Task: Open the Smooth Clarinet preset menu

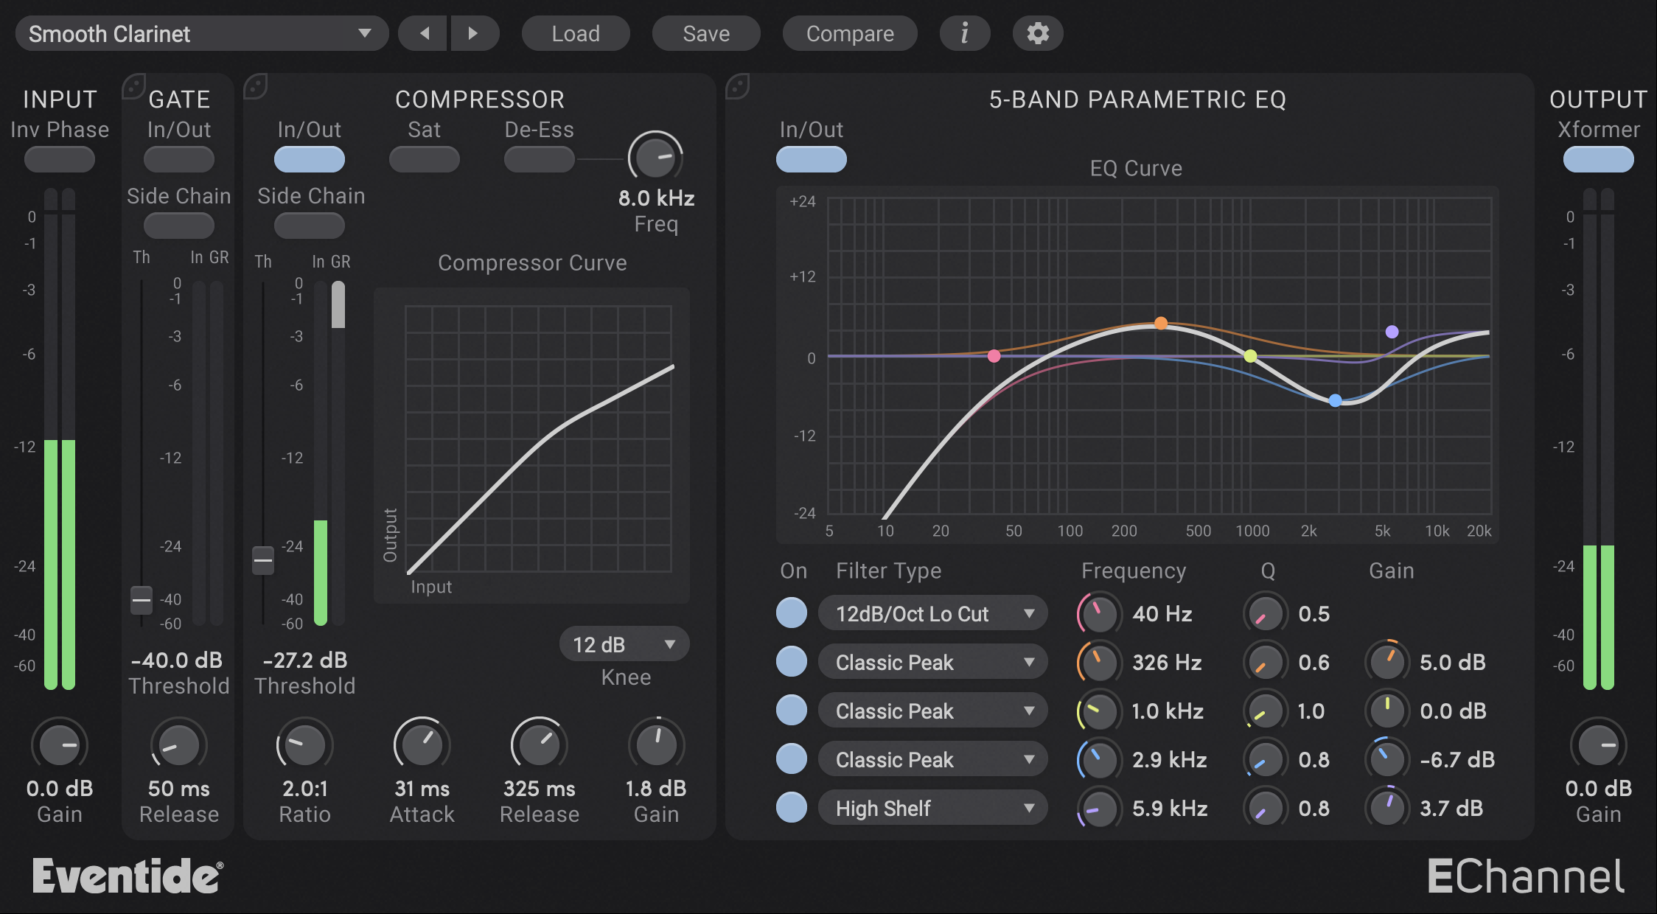Action: point(200,33)
